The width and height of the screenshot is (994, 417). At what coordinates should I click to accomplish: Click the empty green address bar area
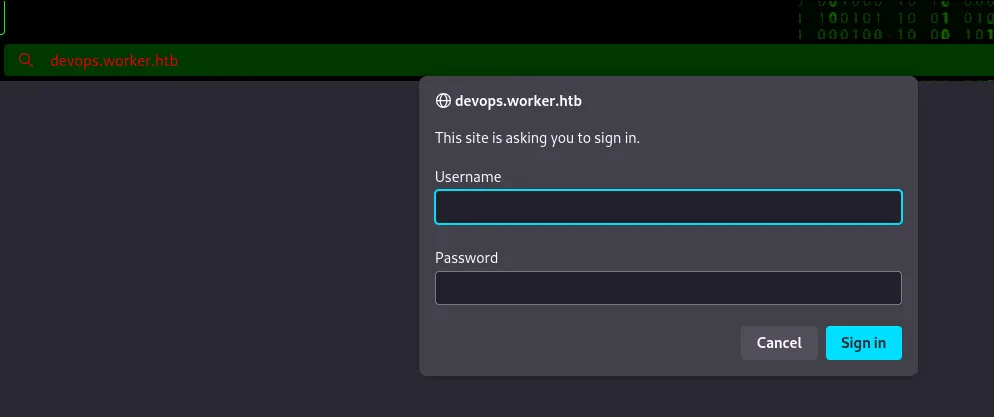pos(300,61)
